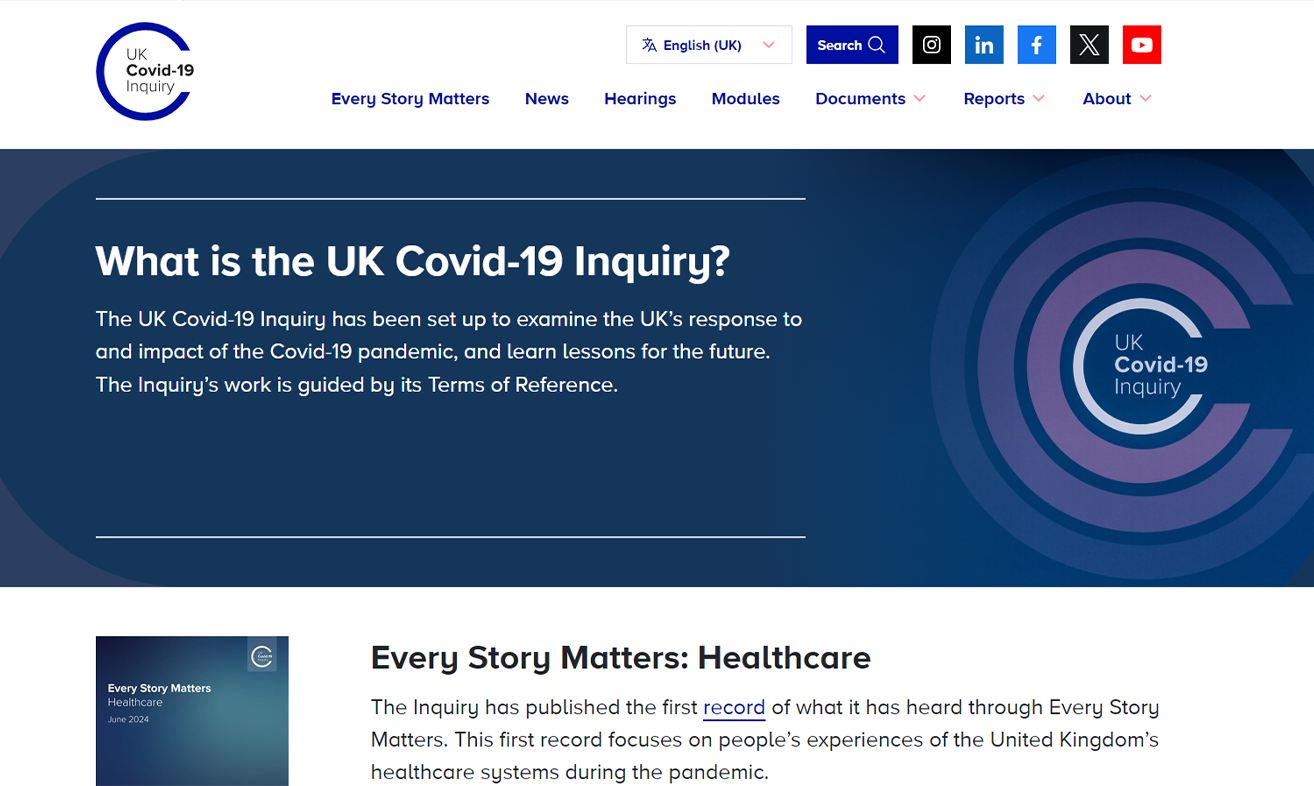Visit the Facebook page icon
This screenshot has width=1314, height=786.
1036,45
